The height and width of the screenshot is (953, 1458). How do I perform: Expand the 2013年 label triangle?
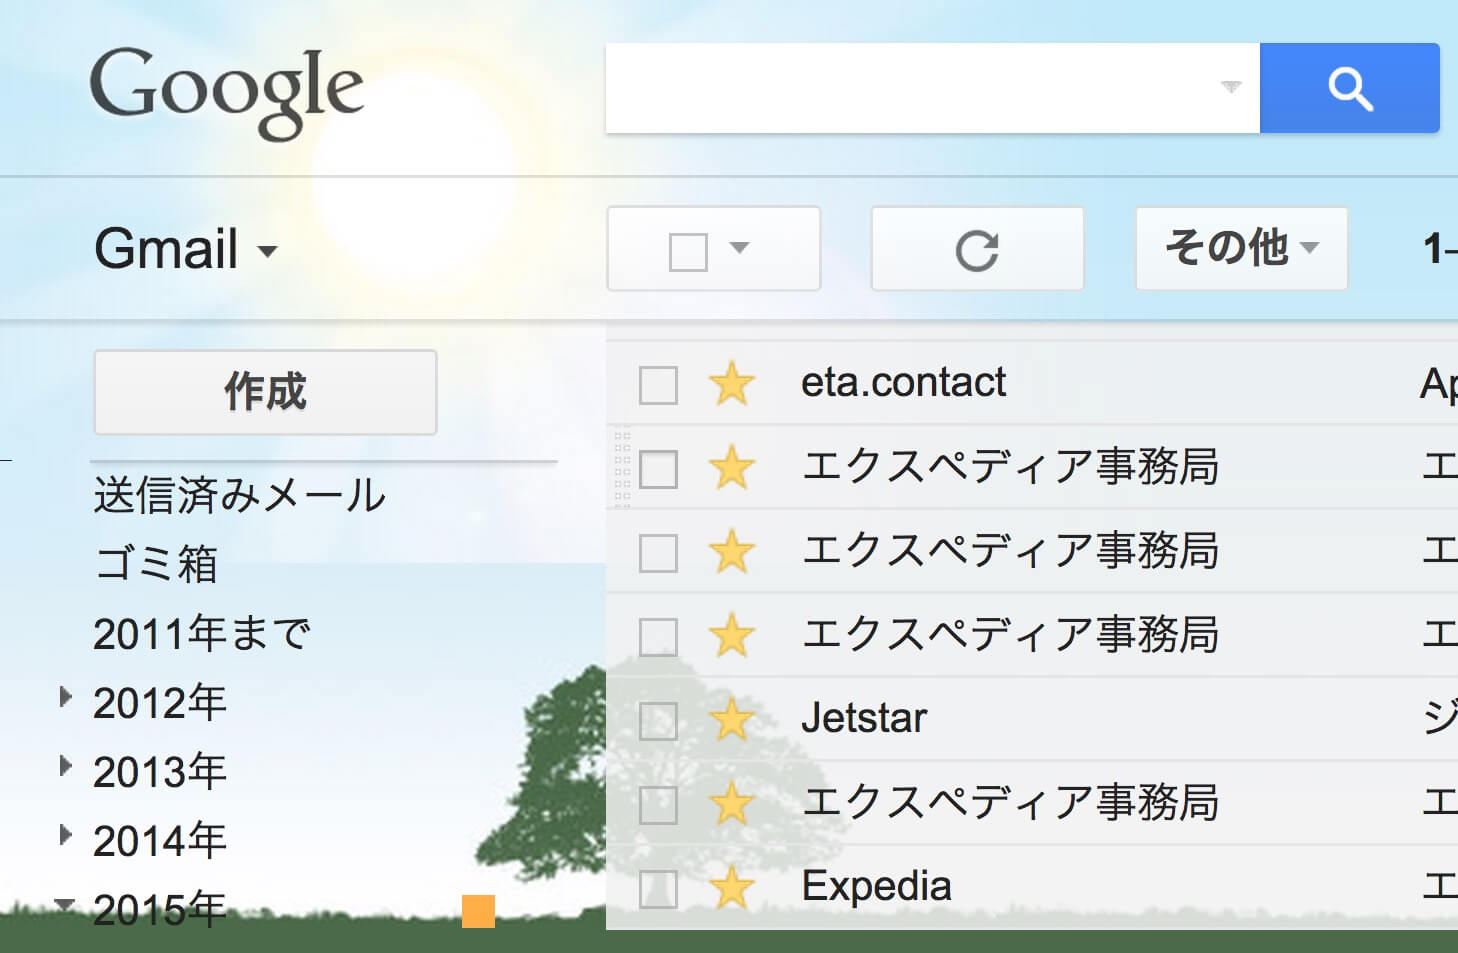click(65, 766)
